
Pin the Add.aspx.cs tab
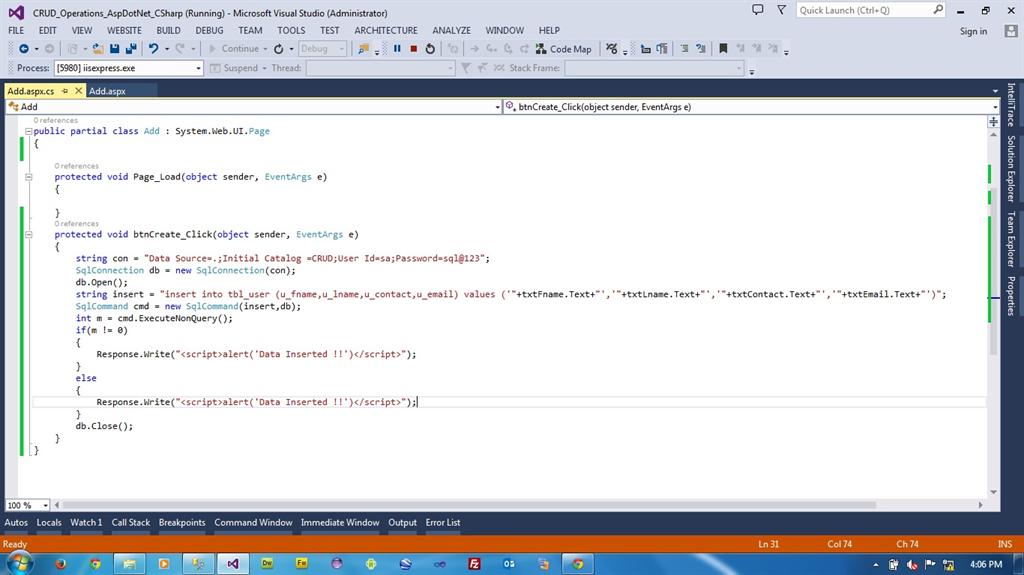coord(65,91)
